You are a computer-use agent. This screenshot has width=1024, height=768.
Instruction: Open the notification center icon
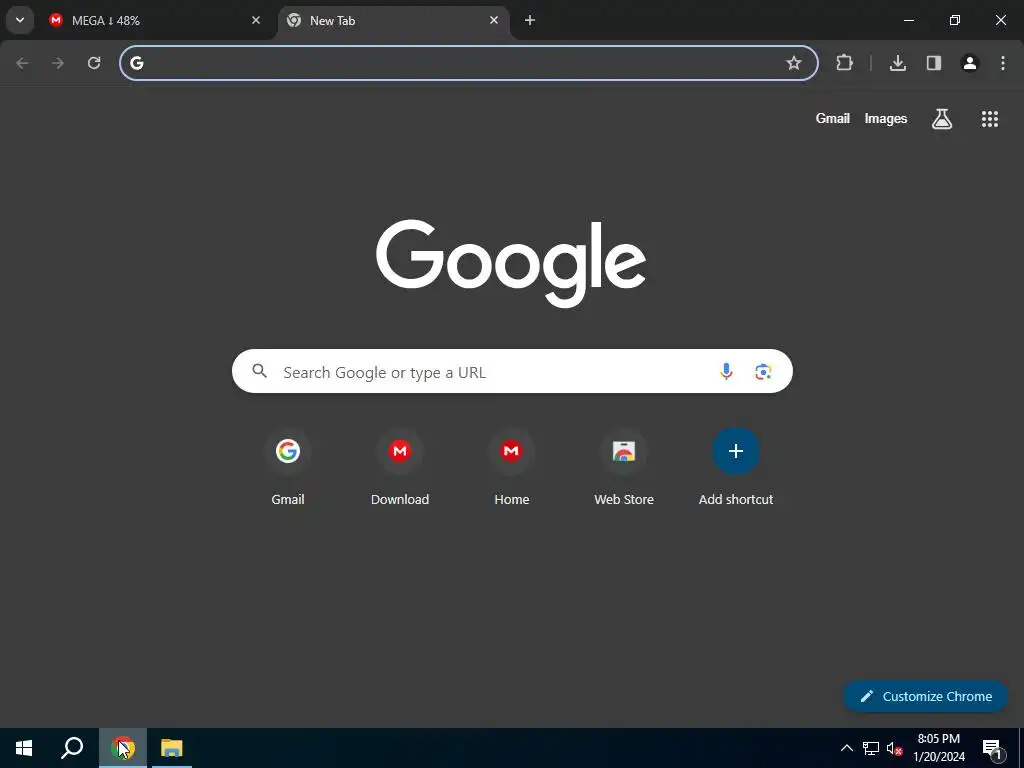pyautogui.click(x=992, y=748)
